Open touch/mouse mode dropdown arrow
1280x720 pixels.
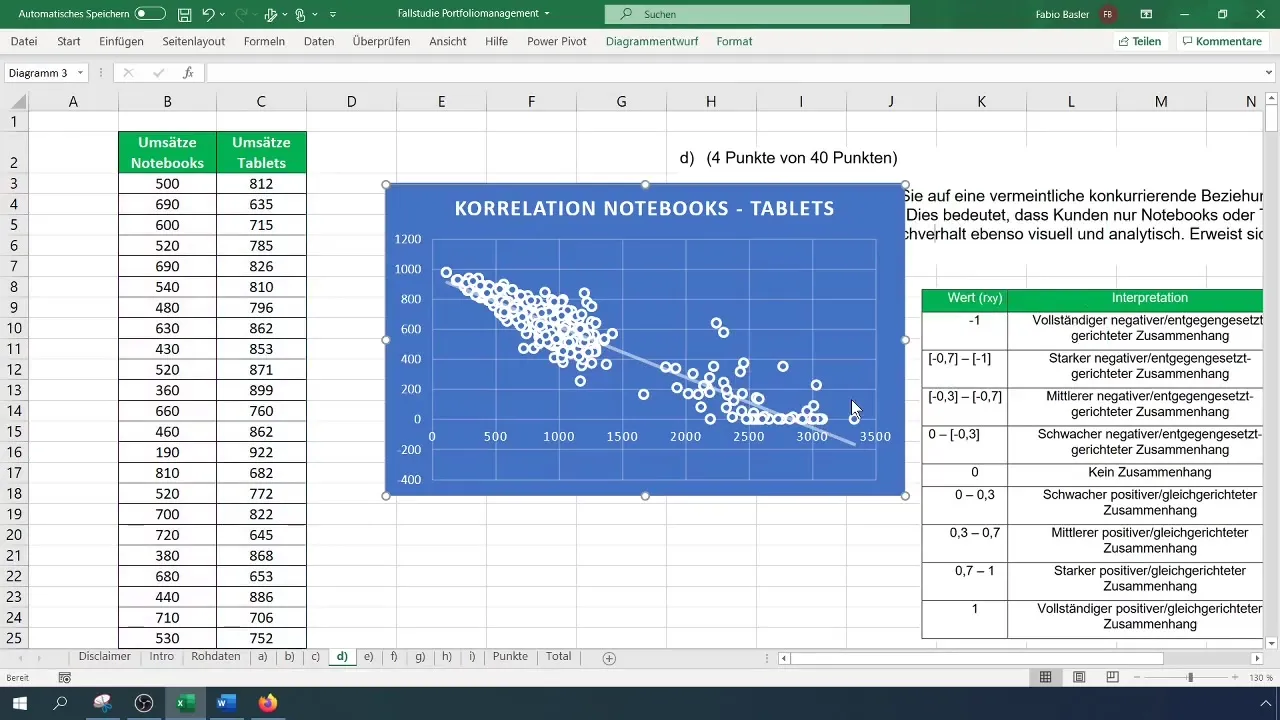[x=314, y=15]
